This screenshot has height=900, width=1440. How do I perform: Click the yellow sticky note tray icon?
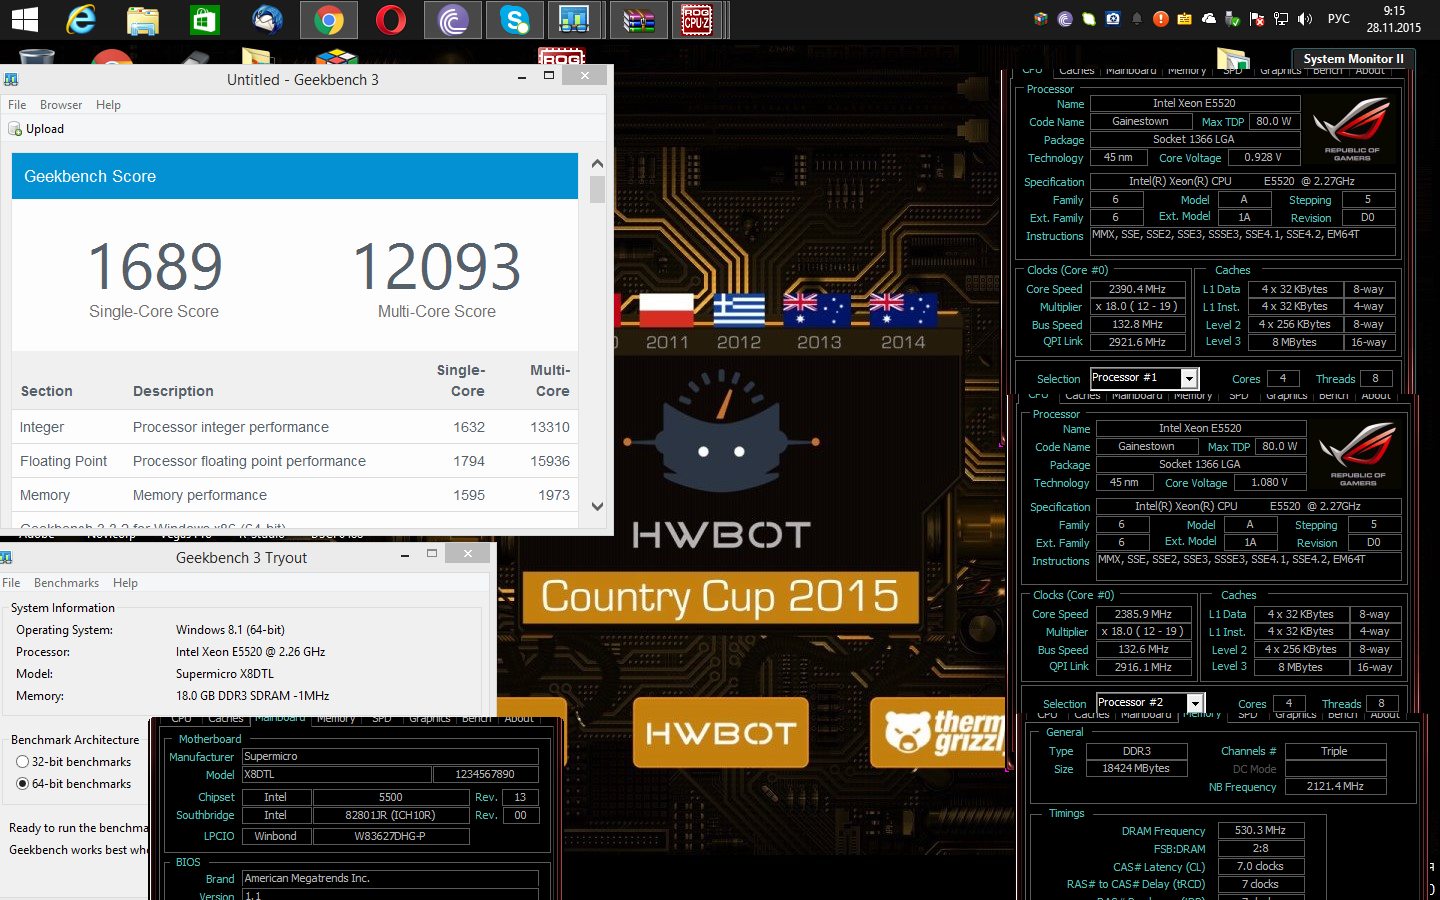point(1185,19)
